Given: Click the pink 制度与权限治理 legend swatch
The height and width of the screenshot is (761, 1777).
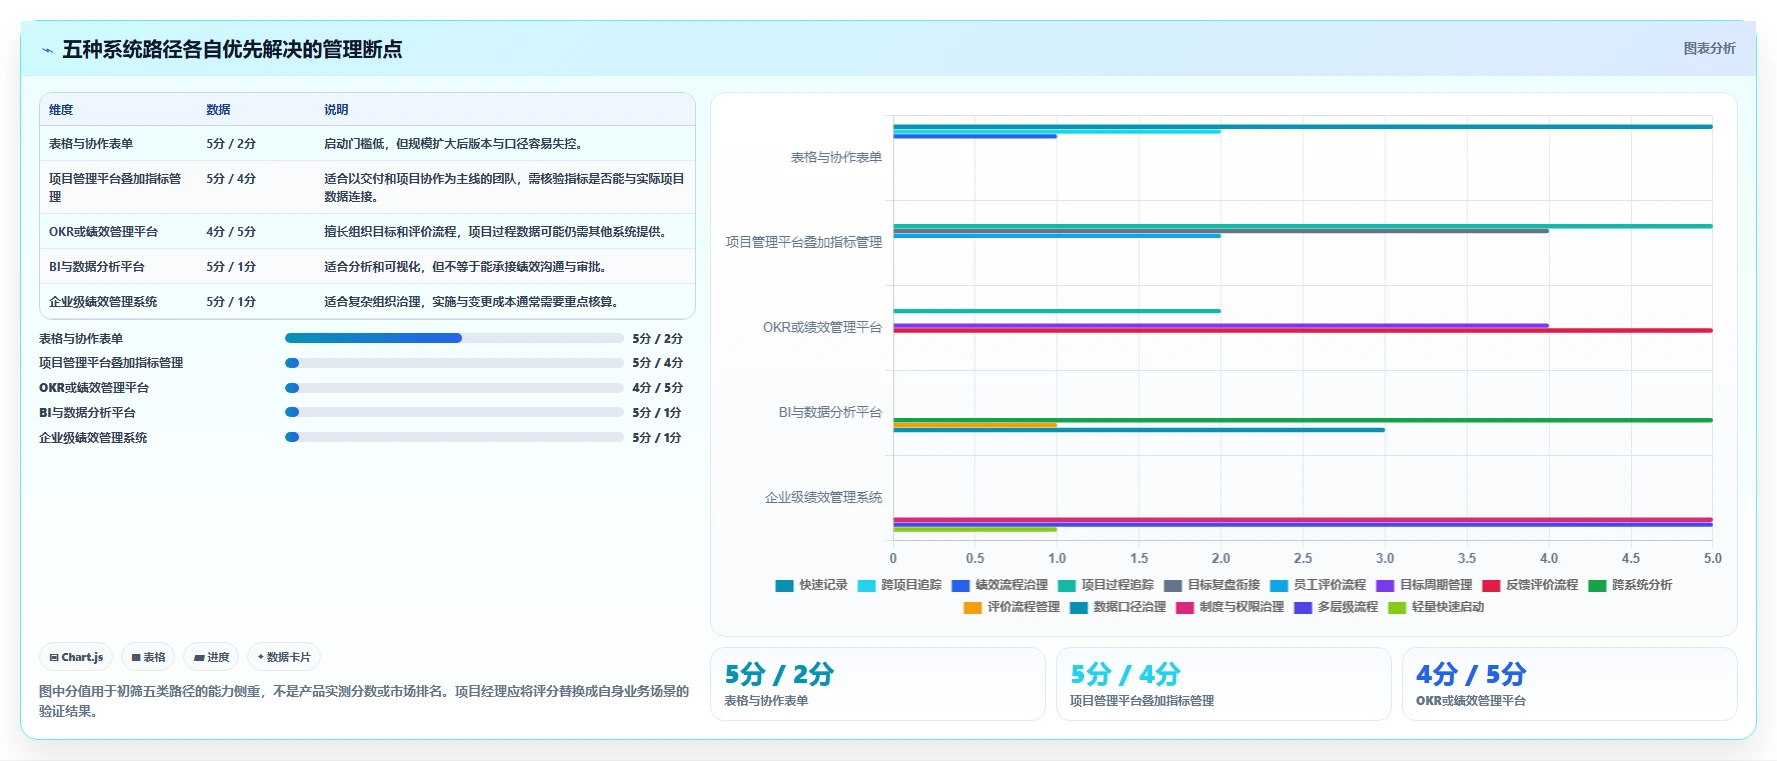Looking at the screenshot, I should coord(1184,607).
